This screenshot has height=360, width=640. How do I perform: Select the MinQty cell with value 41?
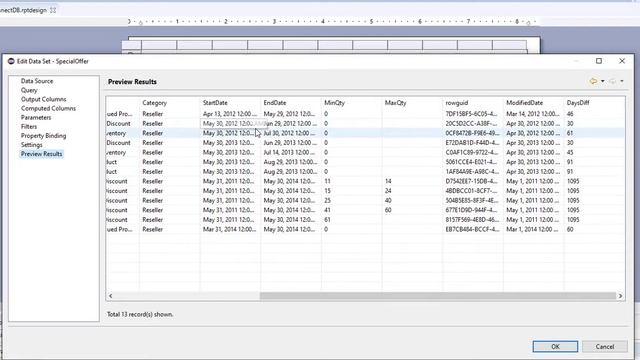pyautogui.click(x=351, y=210)
